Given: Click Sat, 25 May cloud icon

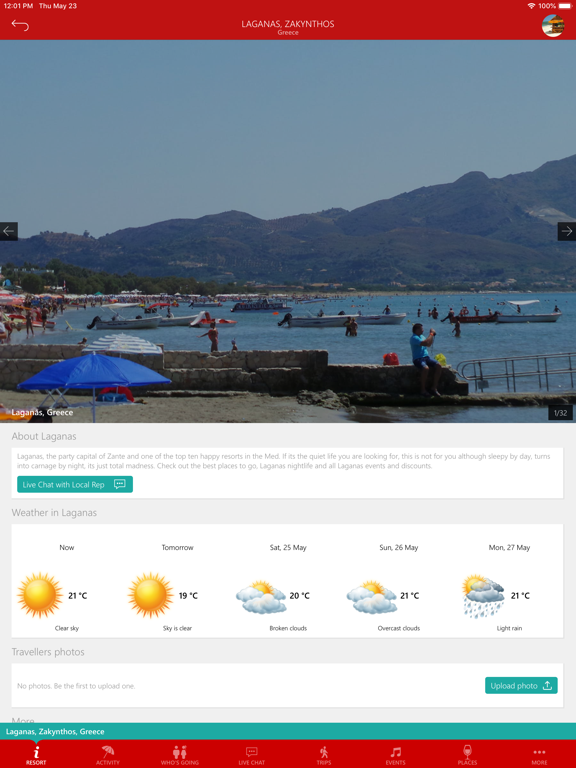Looking at the screenshot, I should point(261,597).
